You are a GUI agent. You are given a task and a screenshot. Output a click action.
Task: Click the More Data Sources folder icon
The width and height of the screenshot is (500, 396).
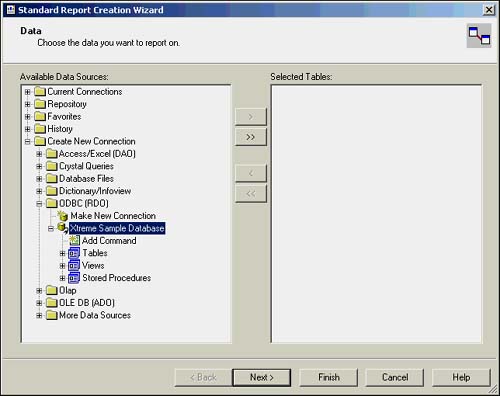(52, 315)
